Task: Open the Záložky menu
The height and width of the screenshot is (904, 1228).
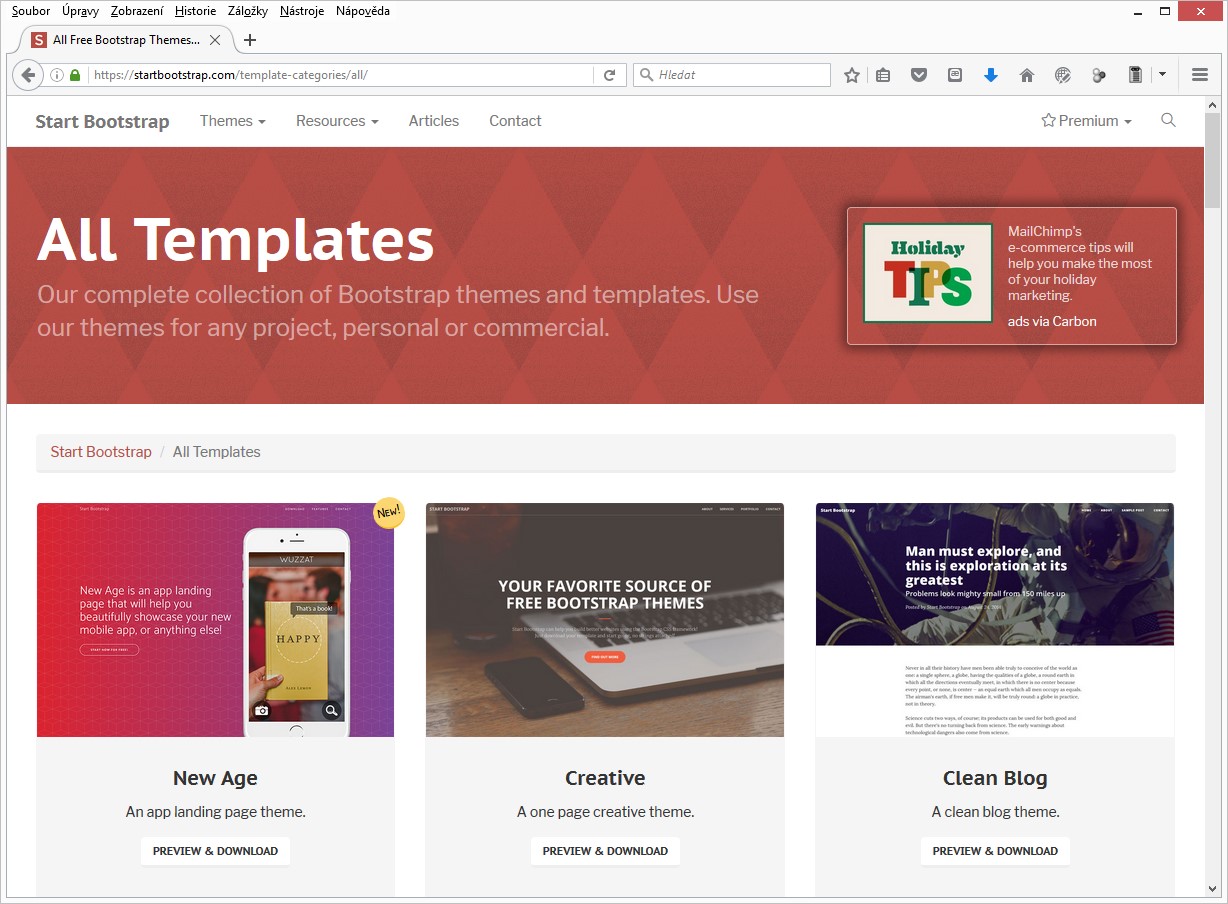Action: pyautogui.click(x=248, y=11)
